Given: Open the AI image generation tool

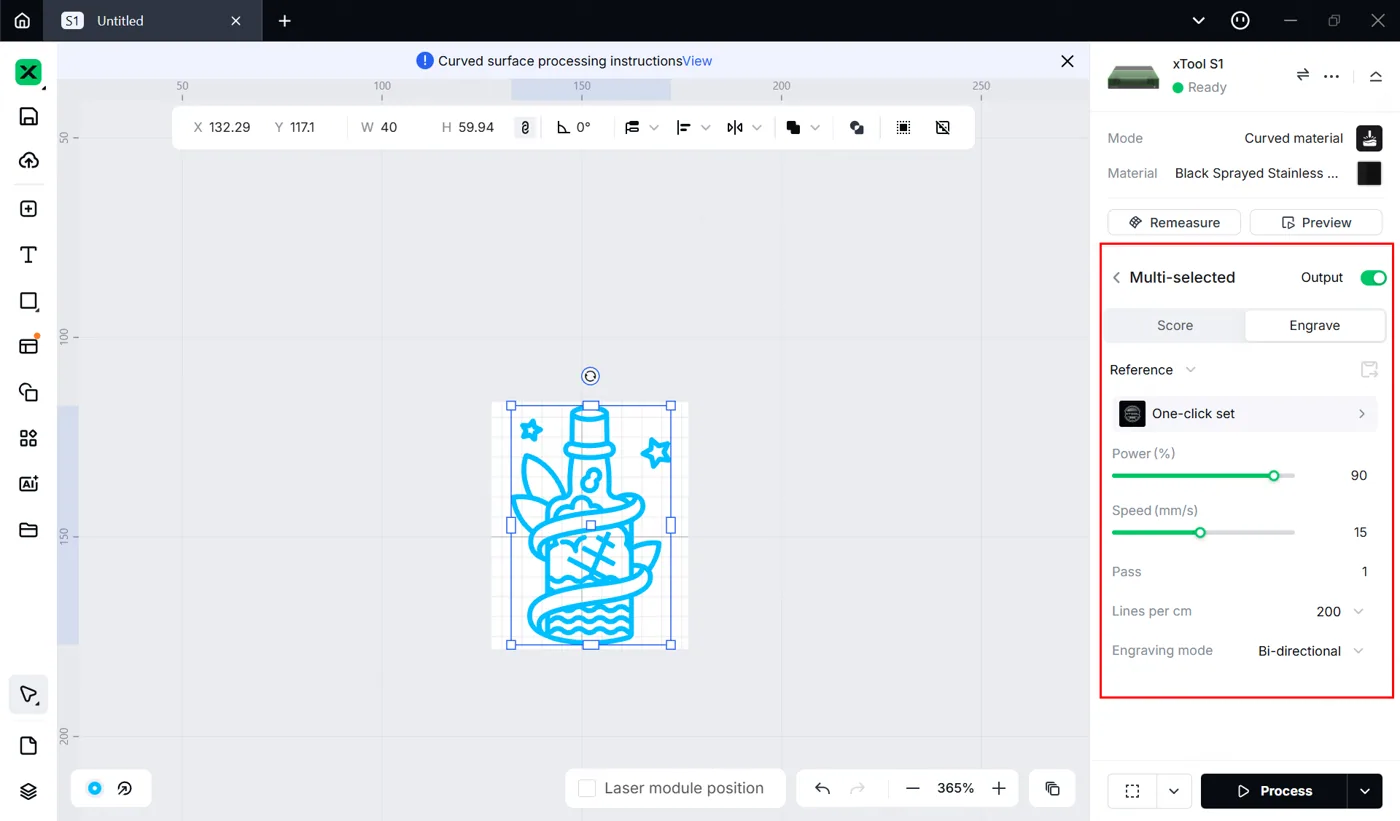Looking at the screenshot, I should 28,484.
